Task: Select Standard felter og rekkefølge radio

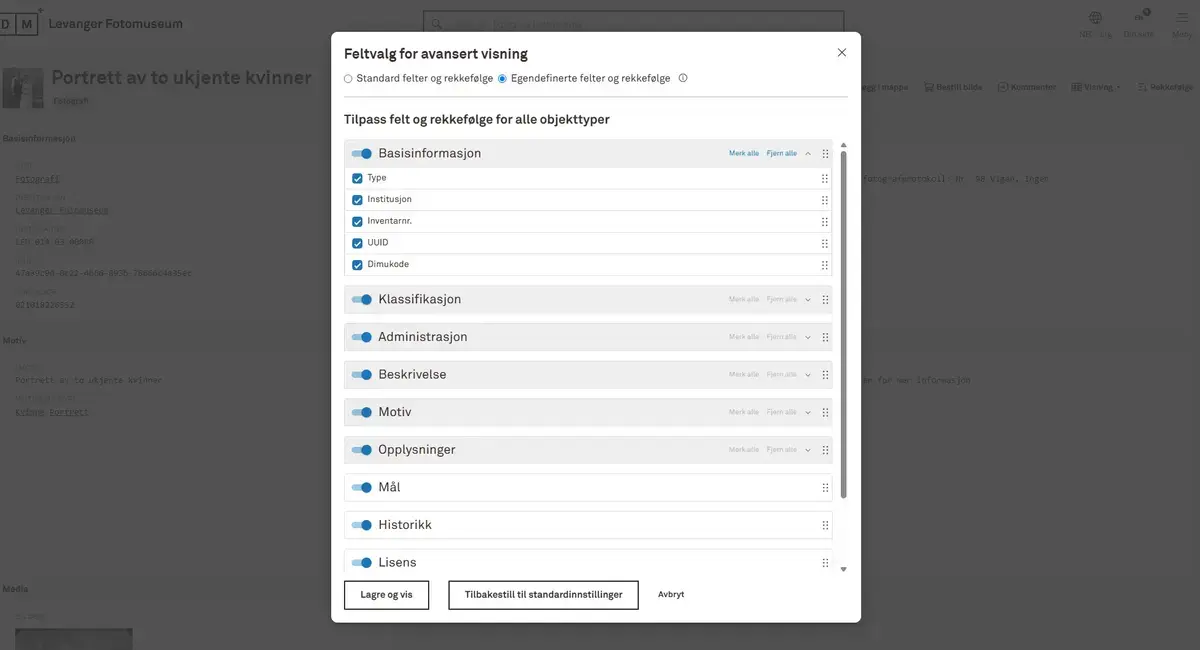Action: (348, 78)
